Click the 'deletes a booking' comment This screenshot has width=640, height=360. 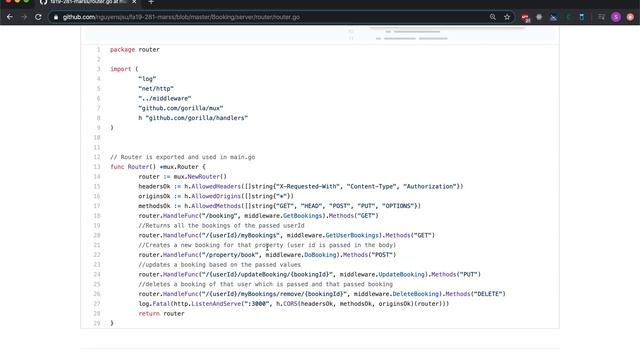point(266,284)
